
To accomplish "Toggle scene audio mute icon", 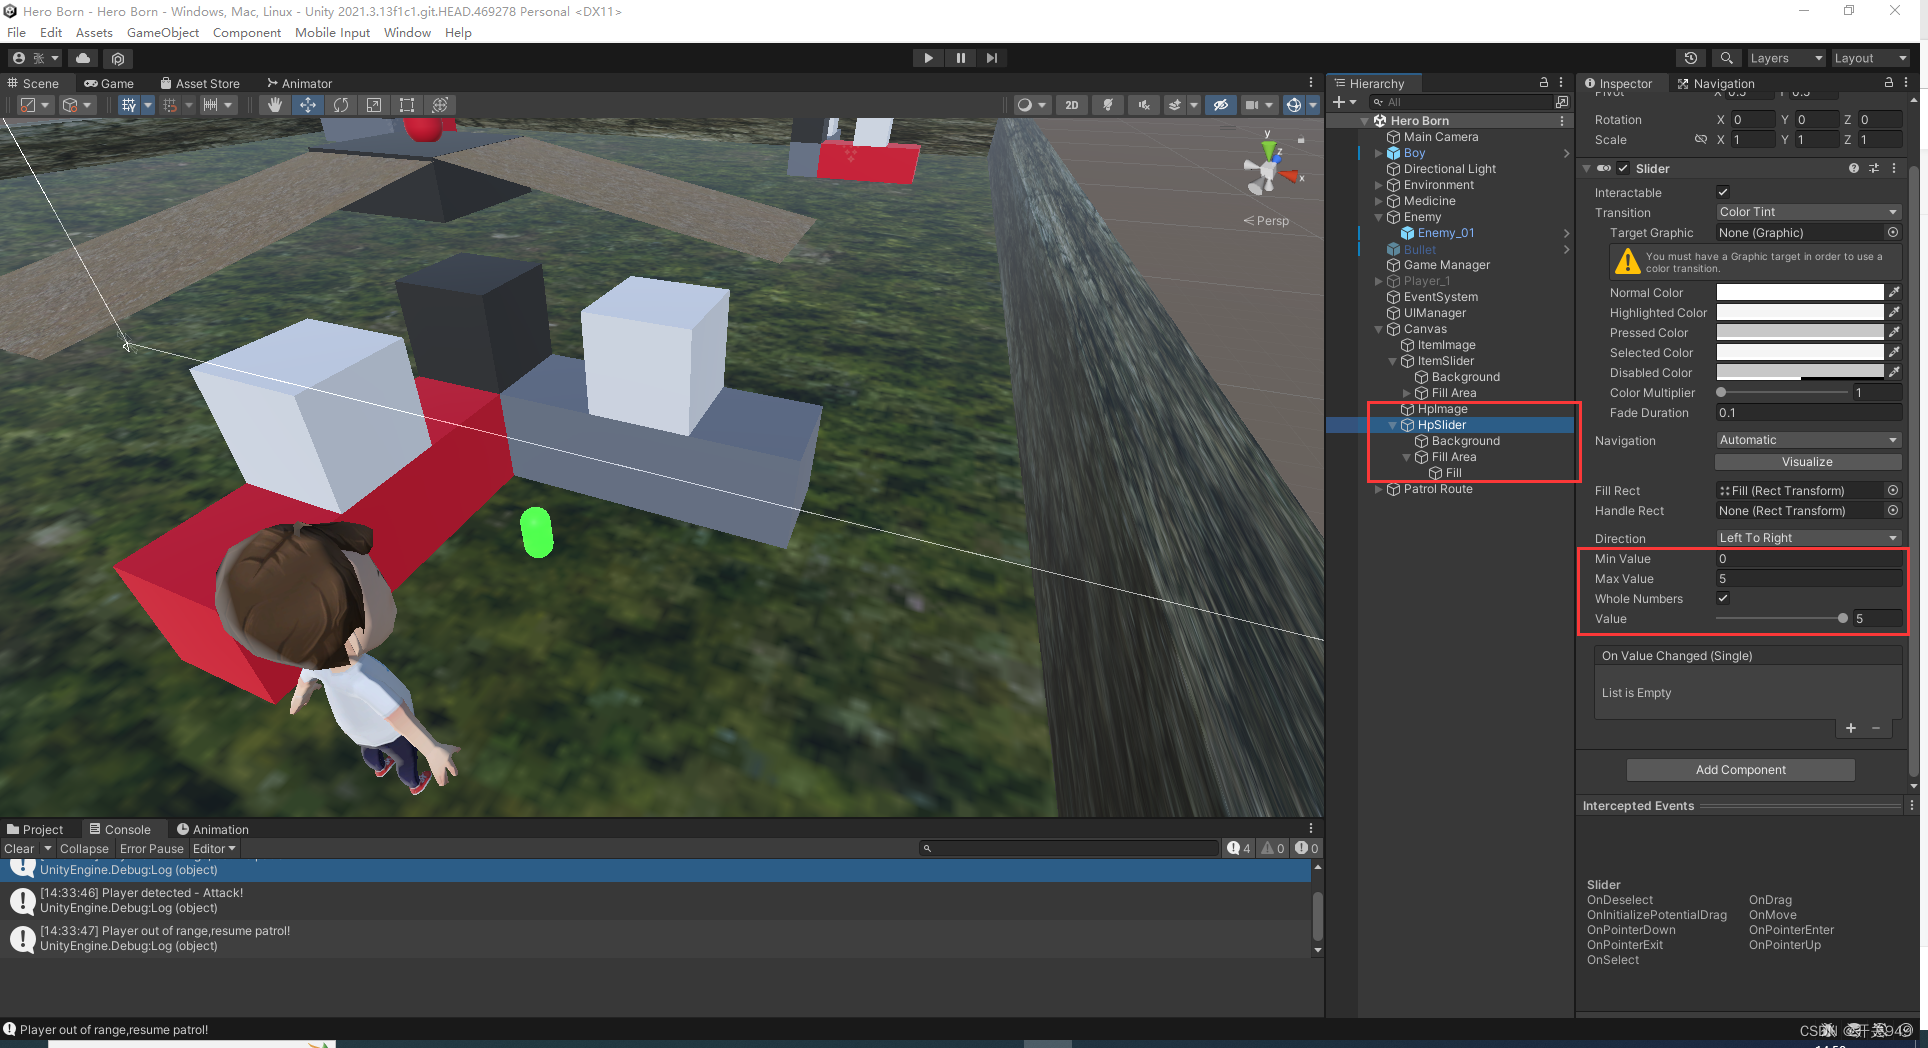I will 1144,105.
